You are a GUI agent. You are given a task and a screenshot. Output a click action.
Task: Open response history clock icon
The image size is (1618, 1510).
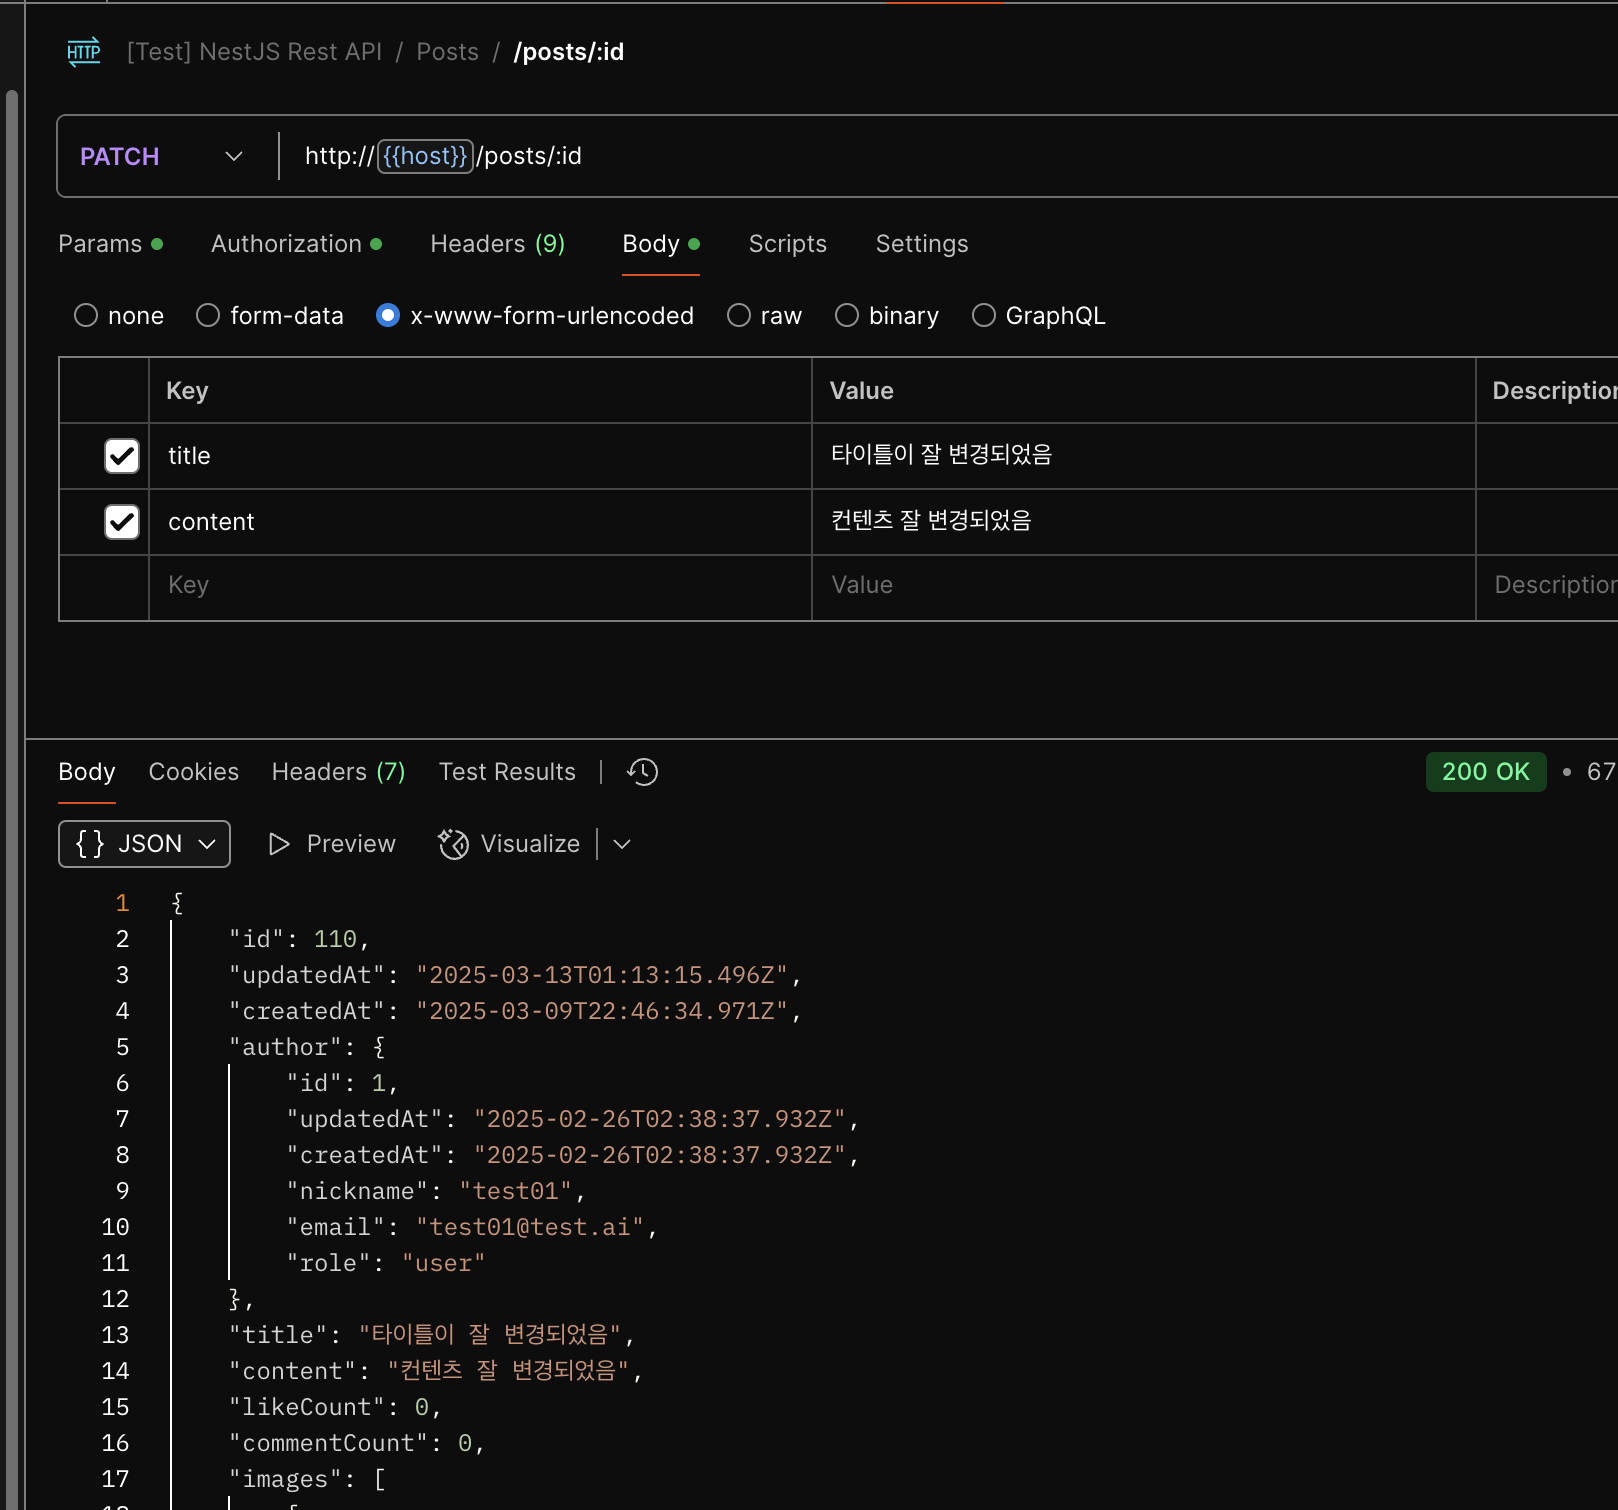pos(642,772)
